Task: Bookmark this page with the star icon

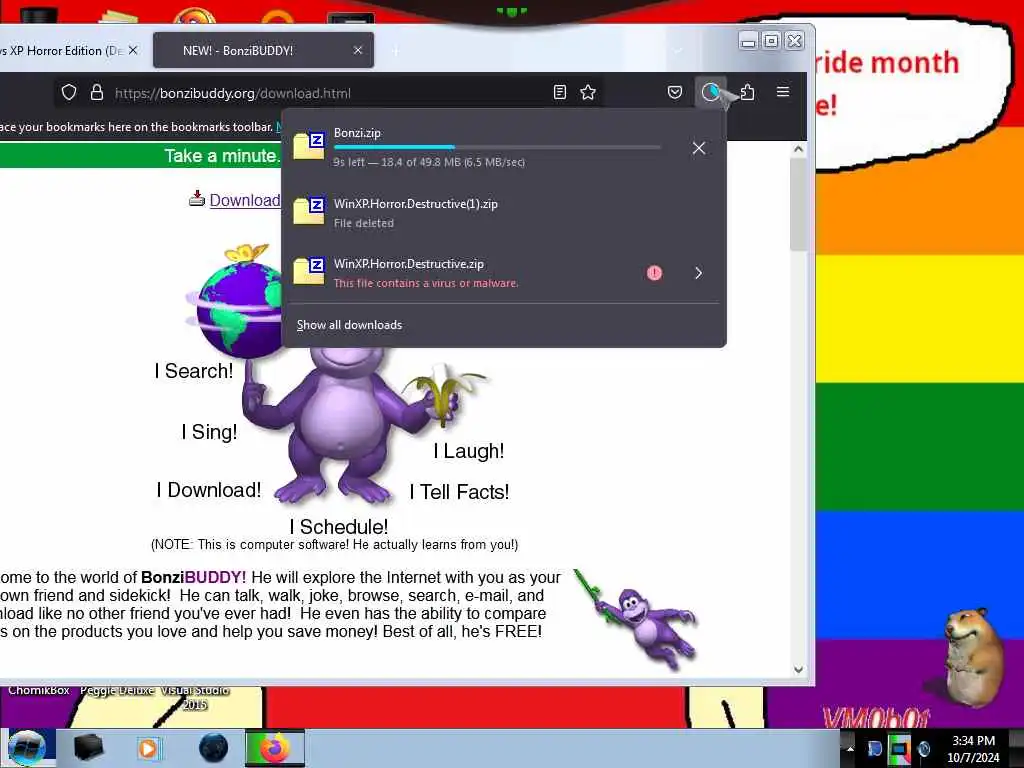Action: [x=588, y=92]
